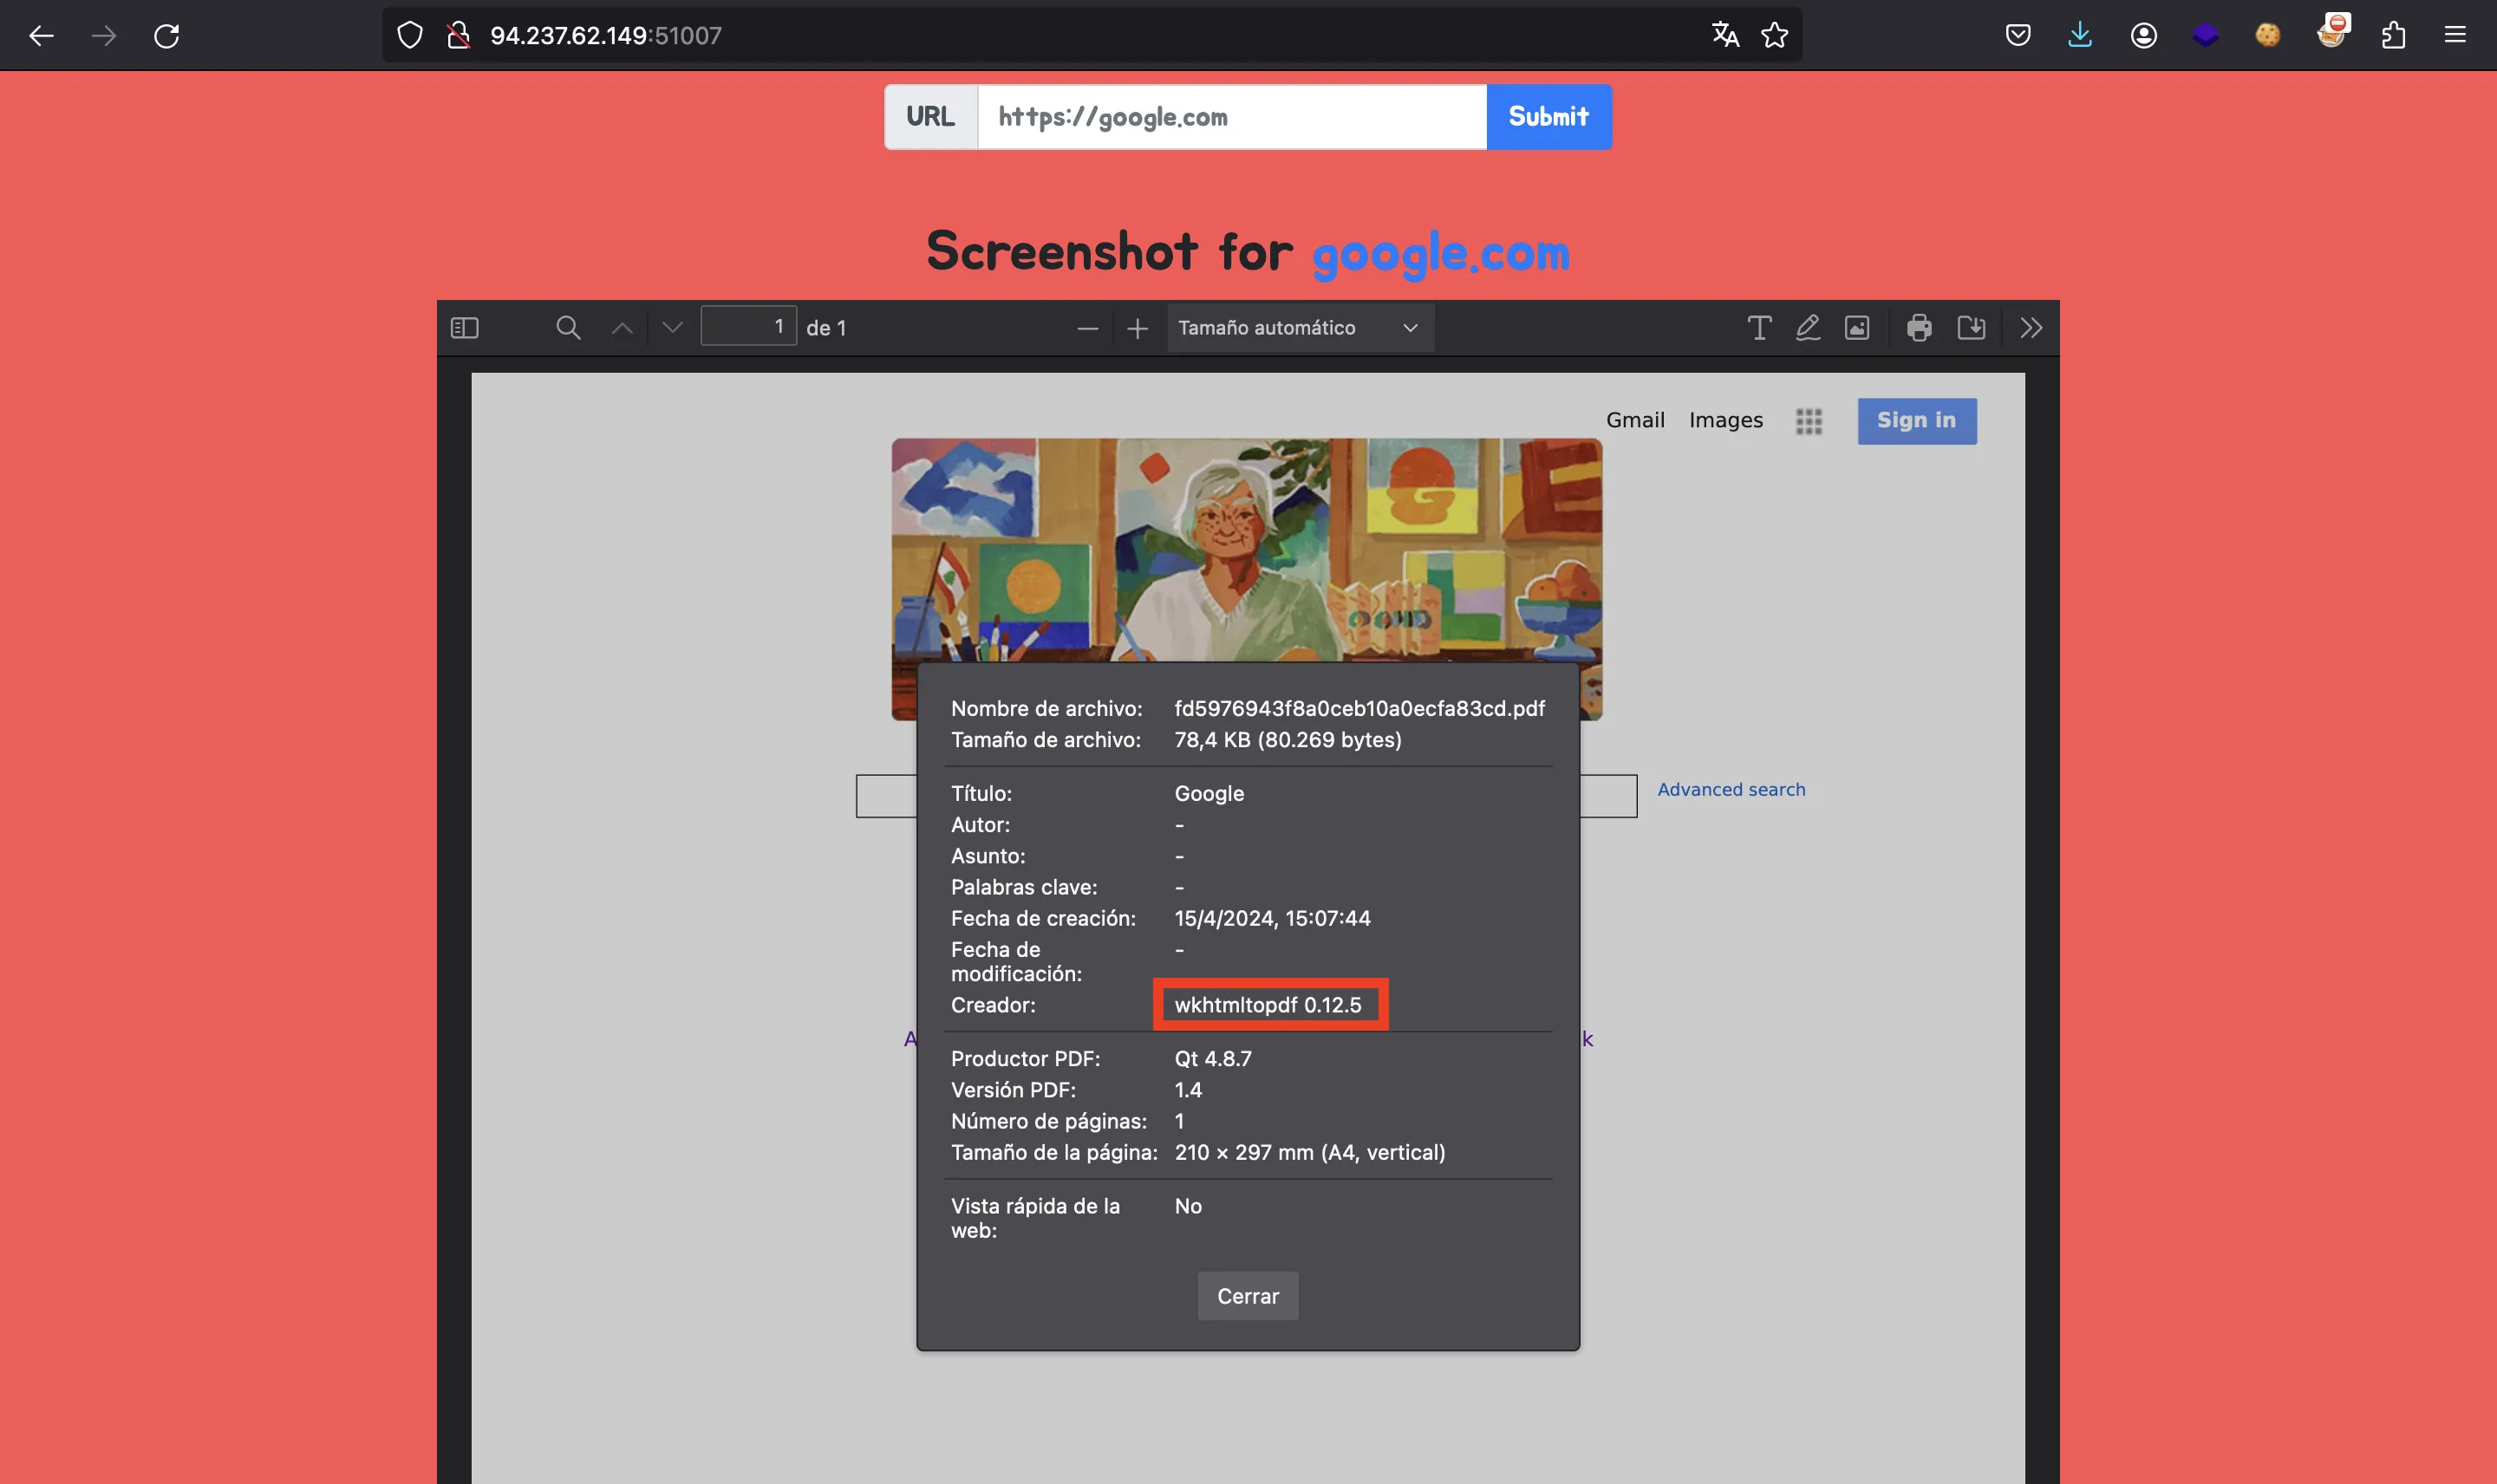Open Gmail link in the PDF

(1635, 420)
